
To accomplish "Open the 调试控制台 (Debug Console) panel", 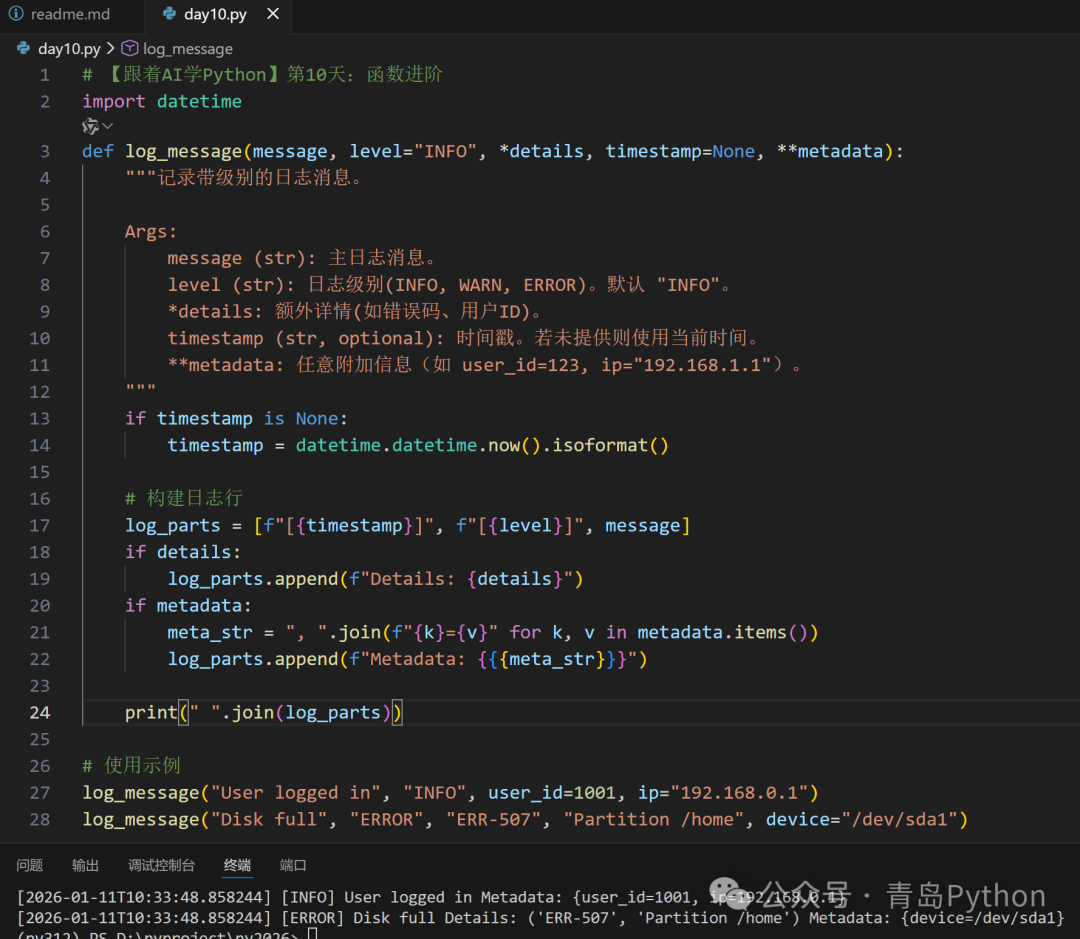I will click(x=161, y=865).
